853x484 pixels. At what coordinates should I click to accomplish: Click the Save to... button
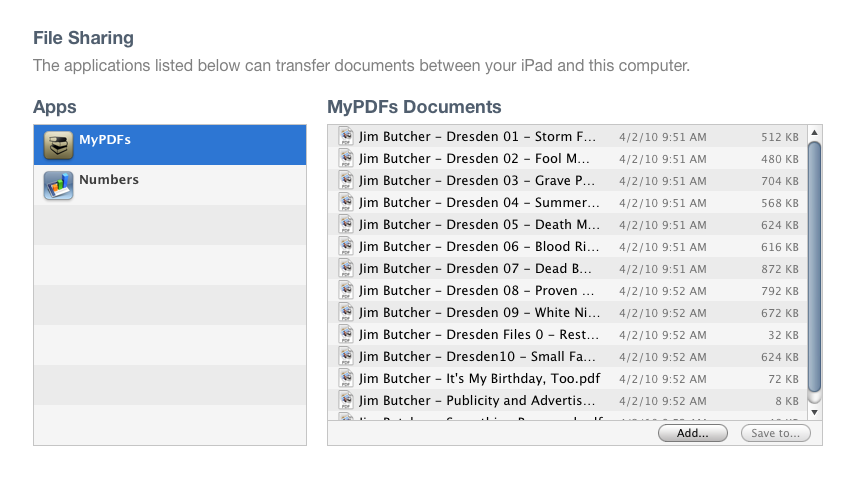tap(776, 433)
